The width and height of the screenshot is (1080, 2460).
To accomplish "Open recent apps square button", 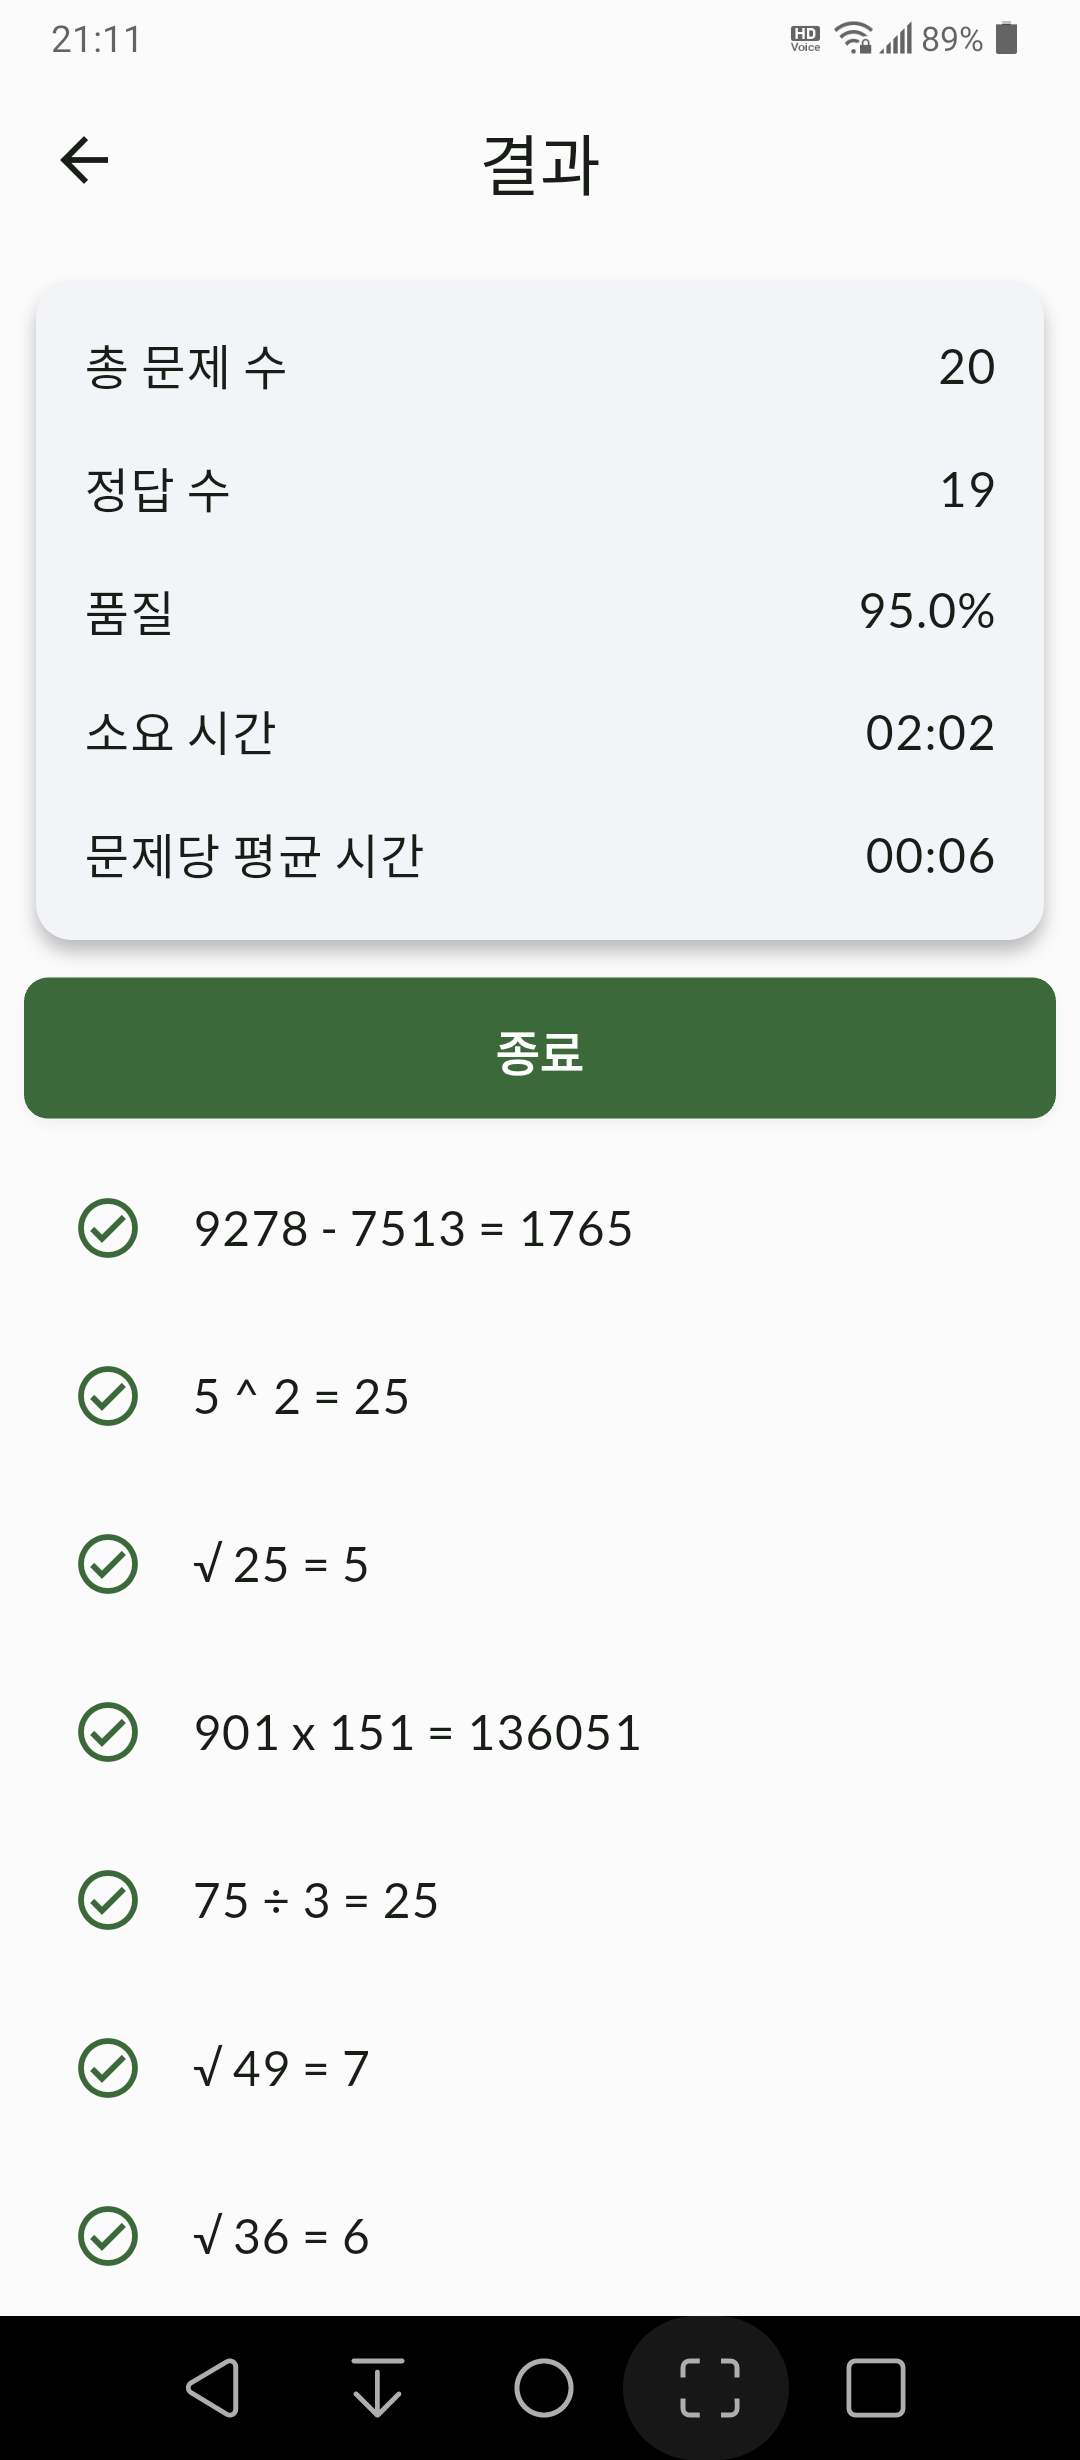I will pos(876,2388).
